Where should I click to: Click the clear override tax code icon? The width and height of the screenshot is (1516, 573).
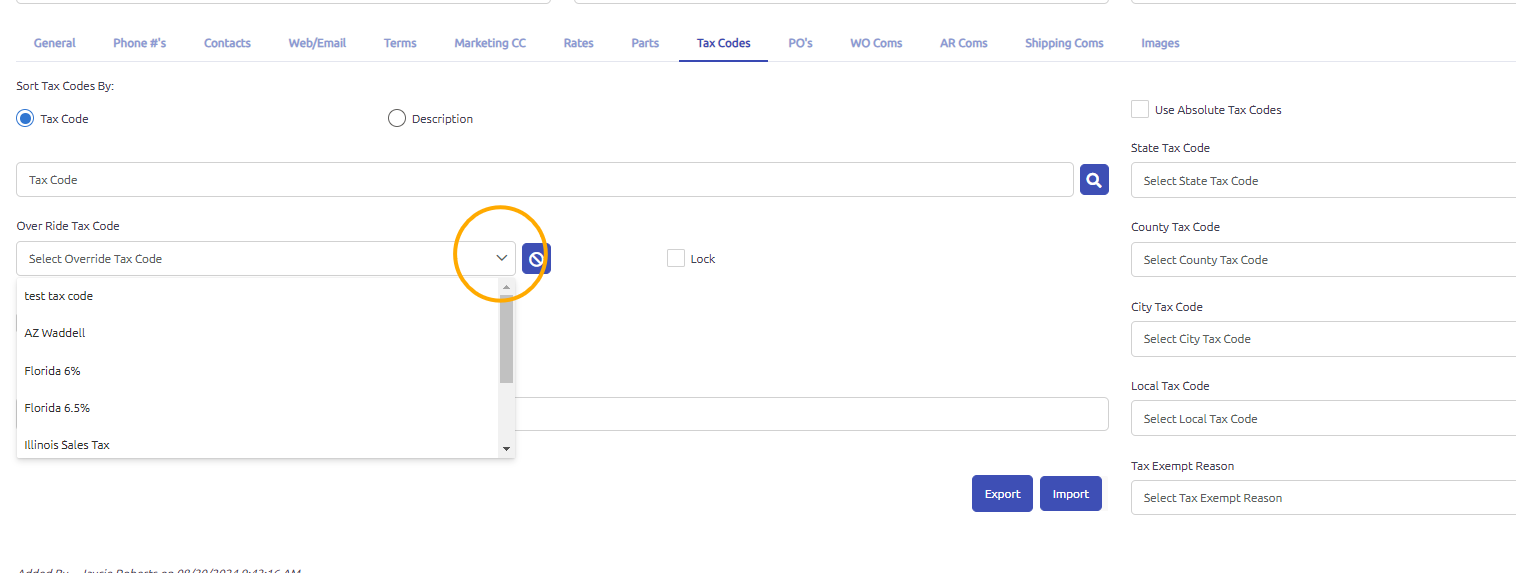[x=536, y=258]
